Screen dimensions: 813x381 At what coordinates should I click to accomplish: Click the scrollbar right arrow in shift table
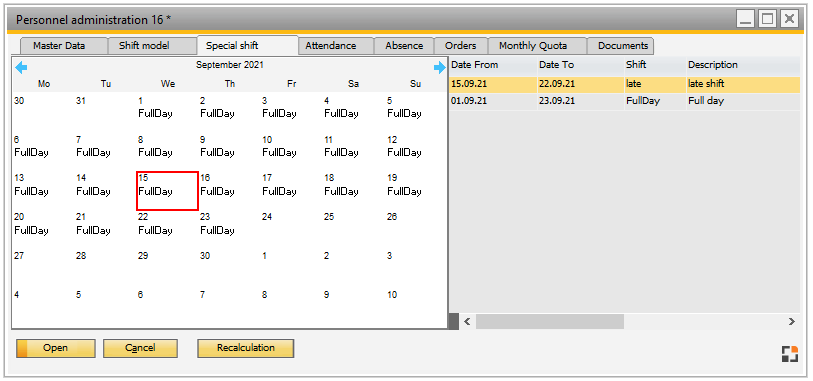click(x=792, y=321)
